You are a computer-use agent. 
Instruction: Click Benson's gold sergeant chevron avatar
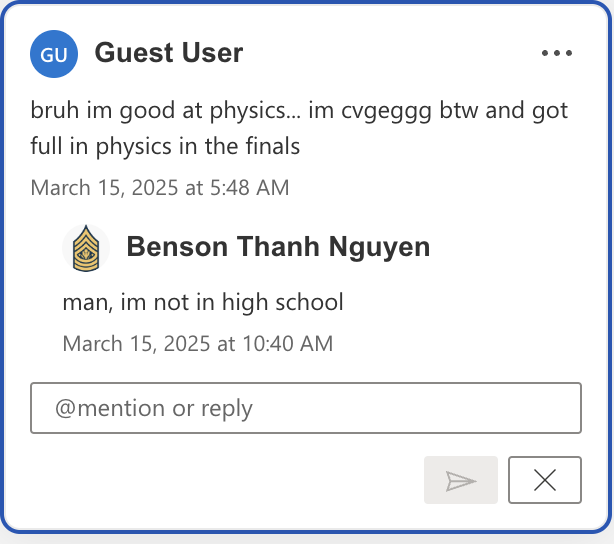tap(86, 248)
